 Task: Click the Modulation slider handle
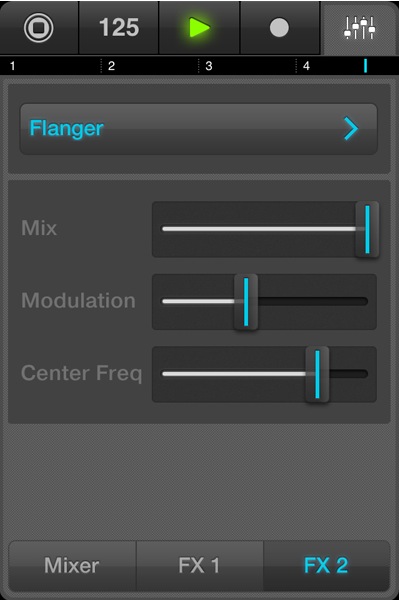point(246,302)
